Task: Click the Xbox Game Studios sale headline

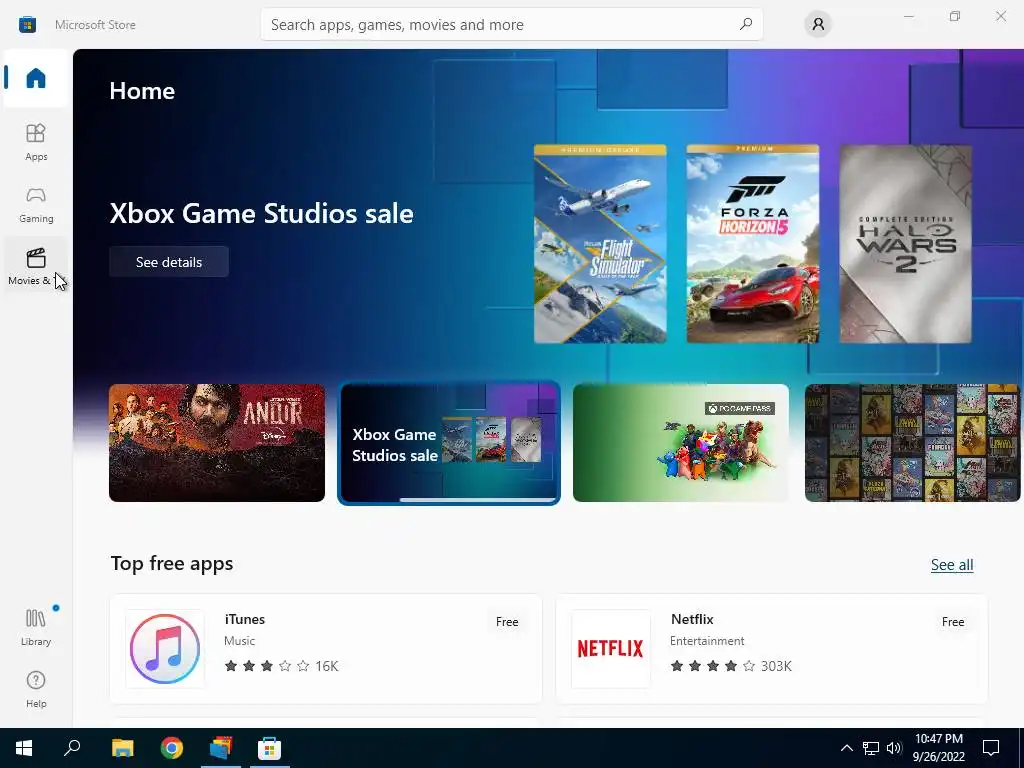Action: click(x=261, y=214)
